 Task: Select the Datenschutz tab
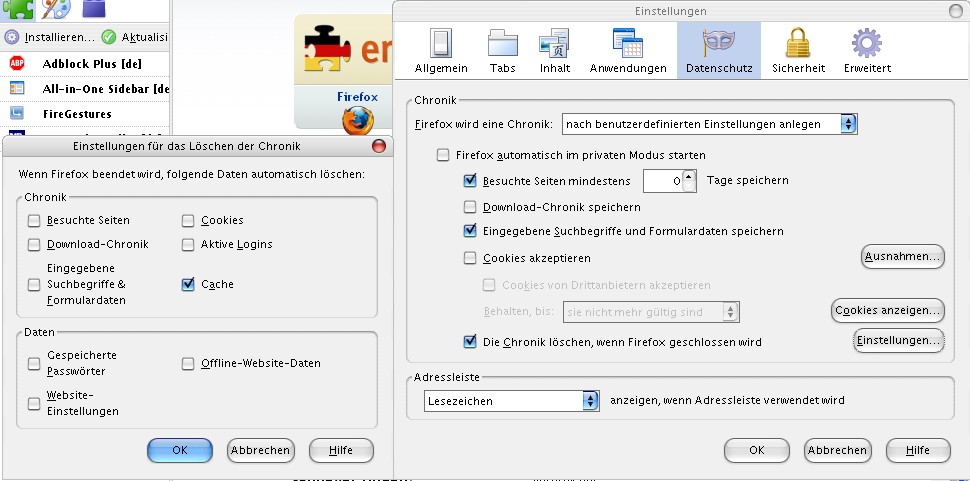coord(718,51)
